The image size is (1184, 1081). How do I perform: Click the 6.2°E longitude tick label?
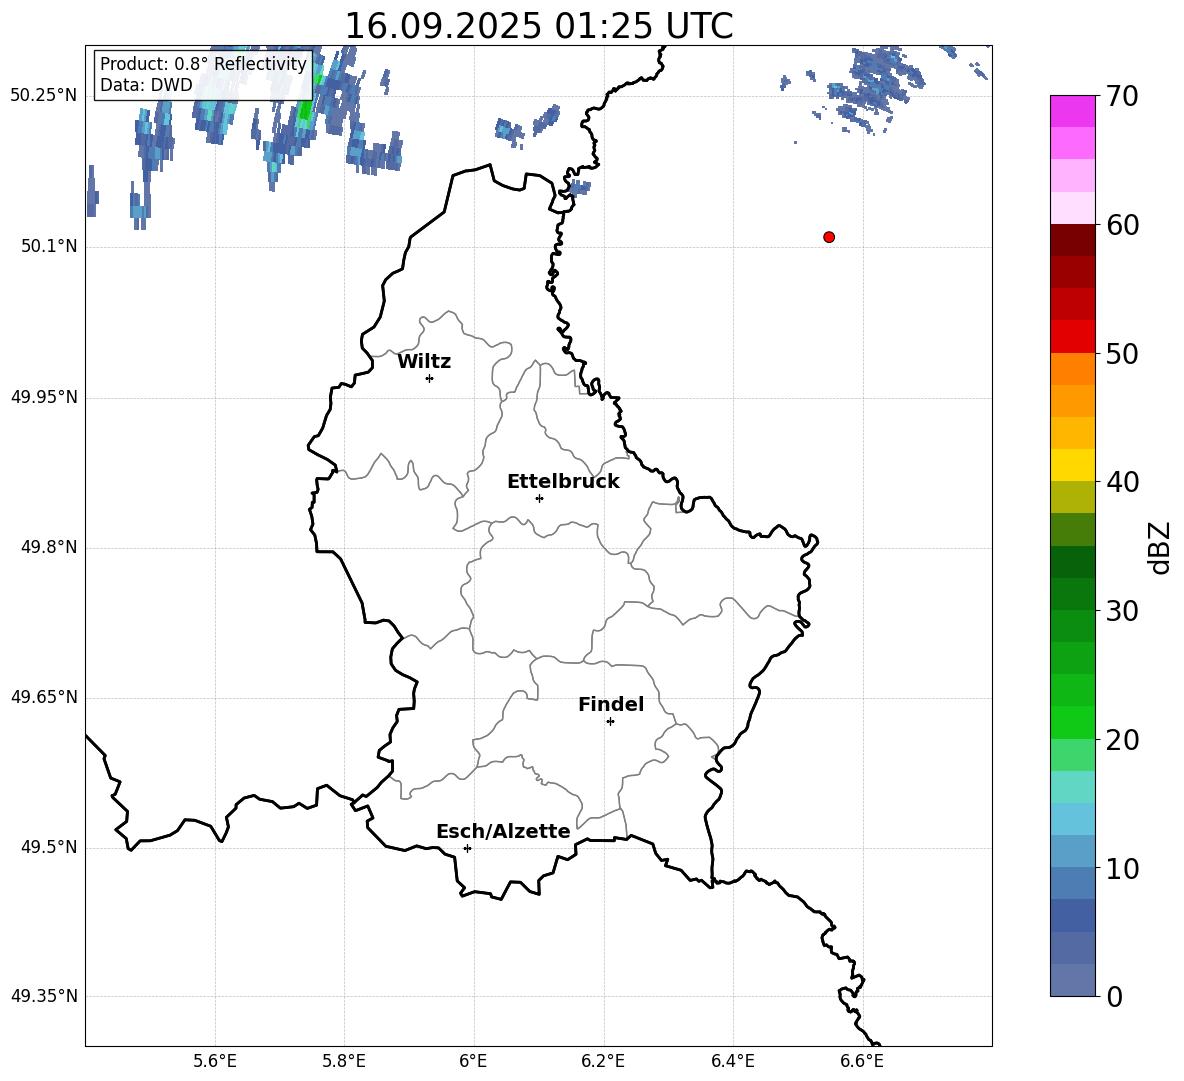[603, 1060]
